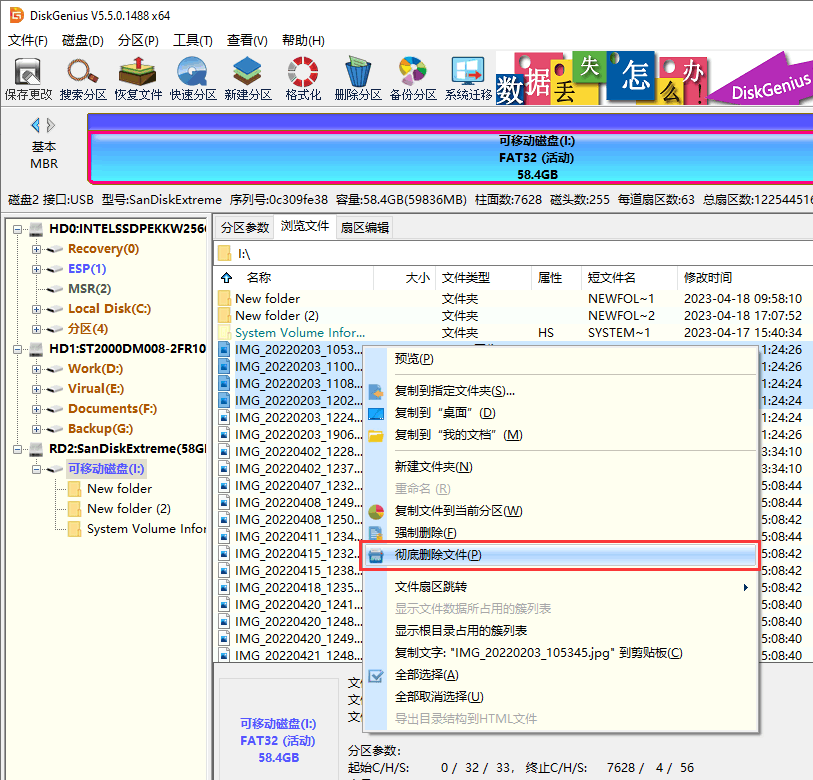Switch to the 浏览文件 tab
813x780 pixels.
(x=305, y=227)
